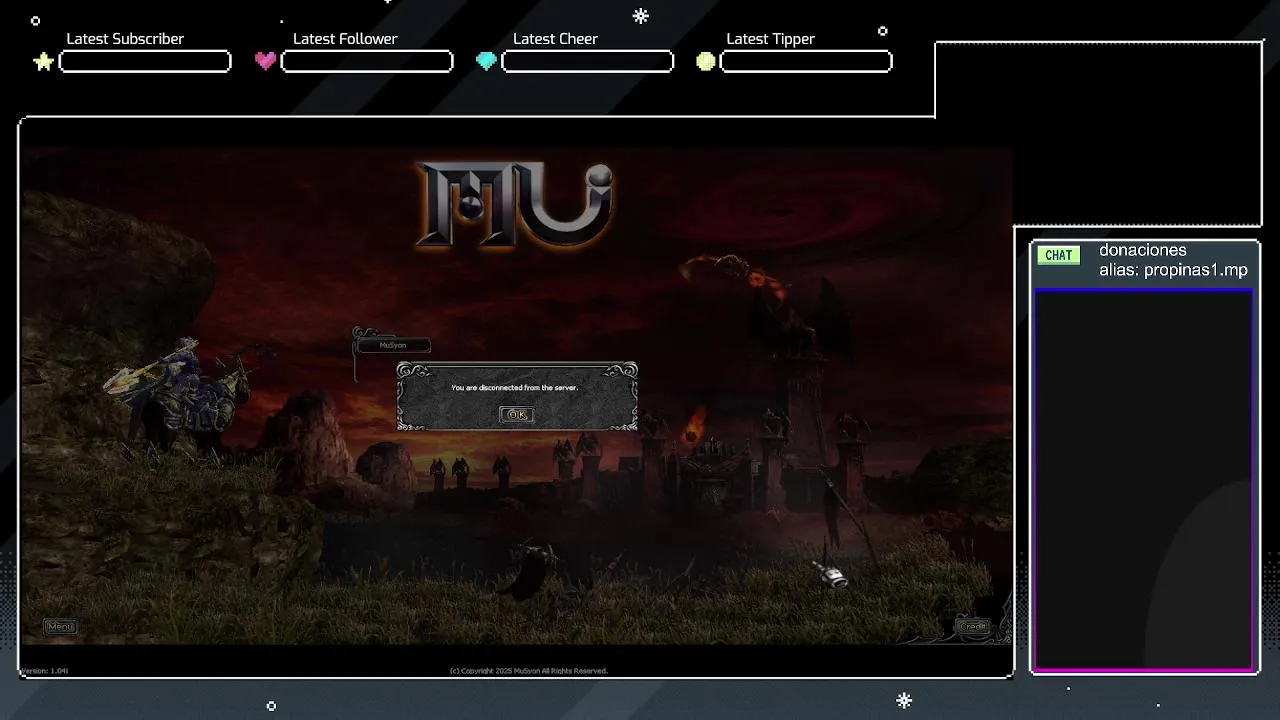Click the "donaciones" text

(x=1143, y=250)
